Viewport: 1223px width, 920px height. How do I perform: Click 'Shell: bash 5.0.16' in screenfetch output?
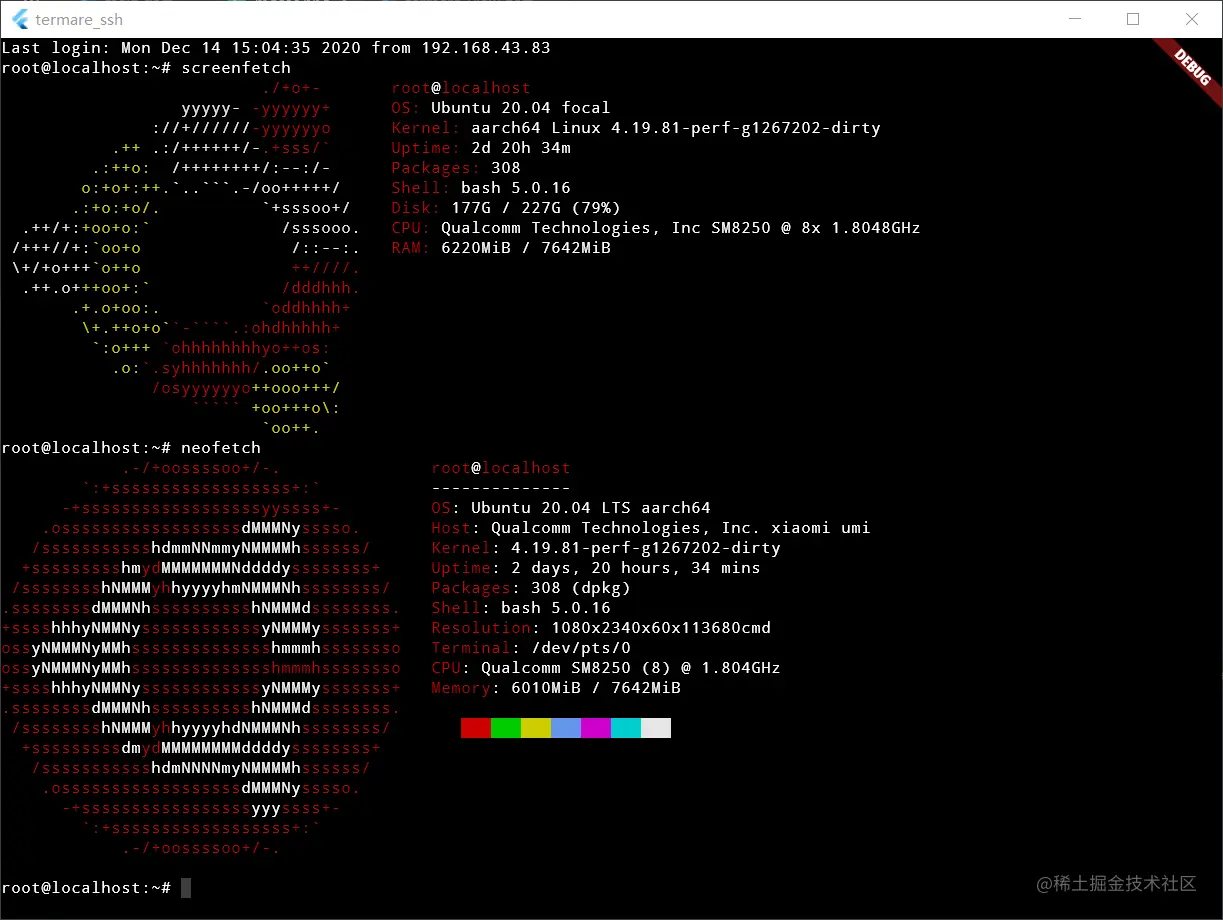tap(481, 188)
